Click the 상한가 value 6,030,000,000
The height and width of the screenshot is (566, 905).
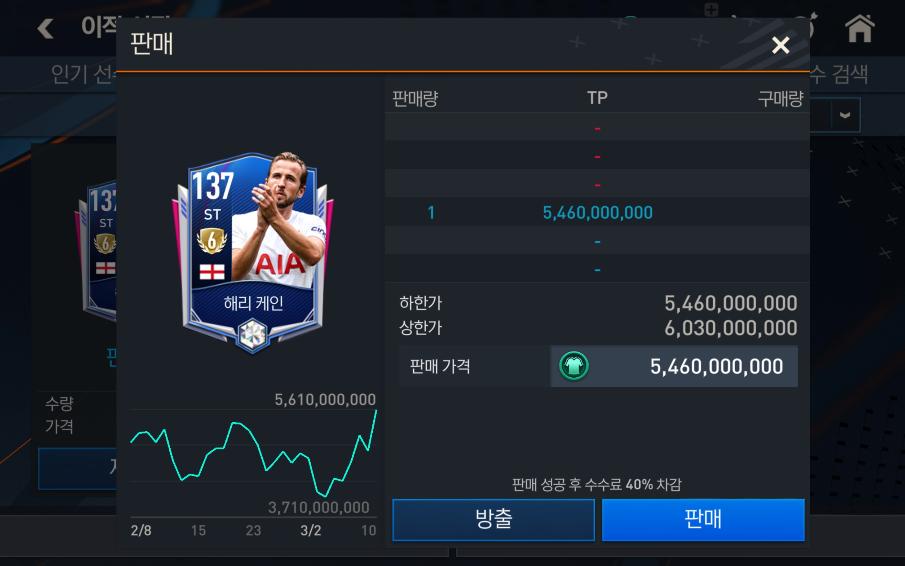(731, 328)
